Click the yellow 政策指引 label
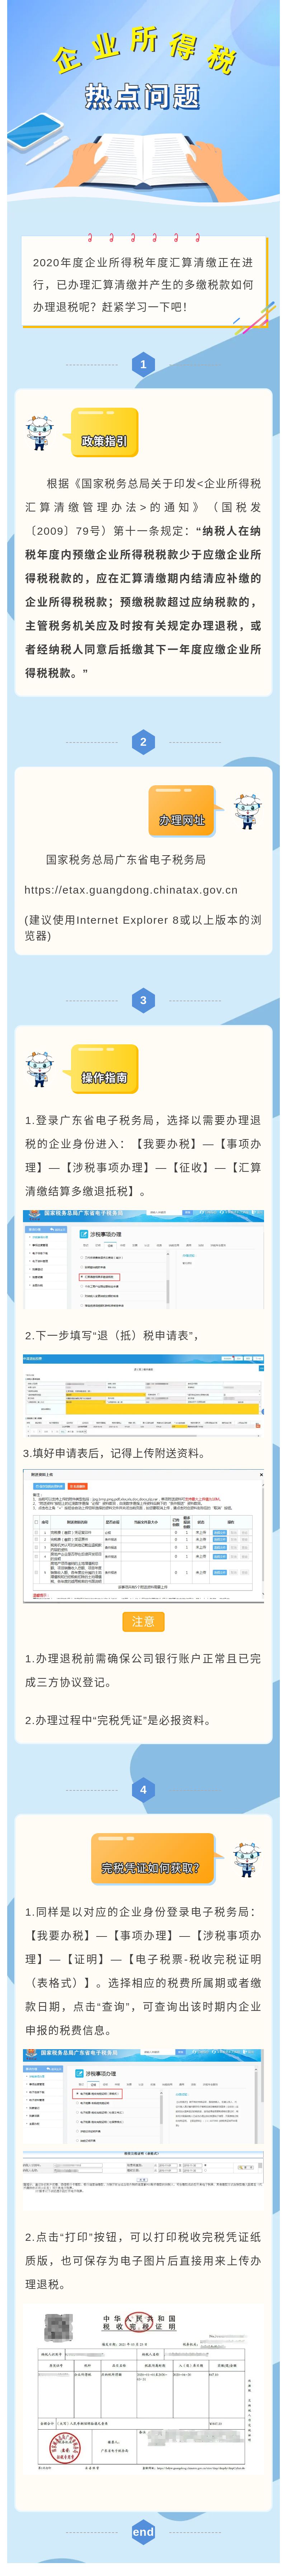 [x=104, y=440]
